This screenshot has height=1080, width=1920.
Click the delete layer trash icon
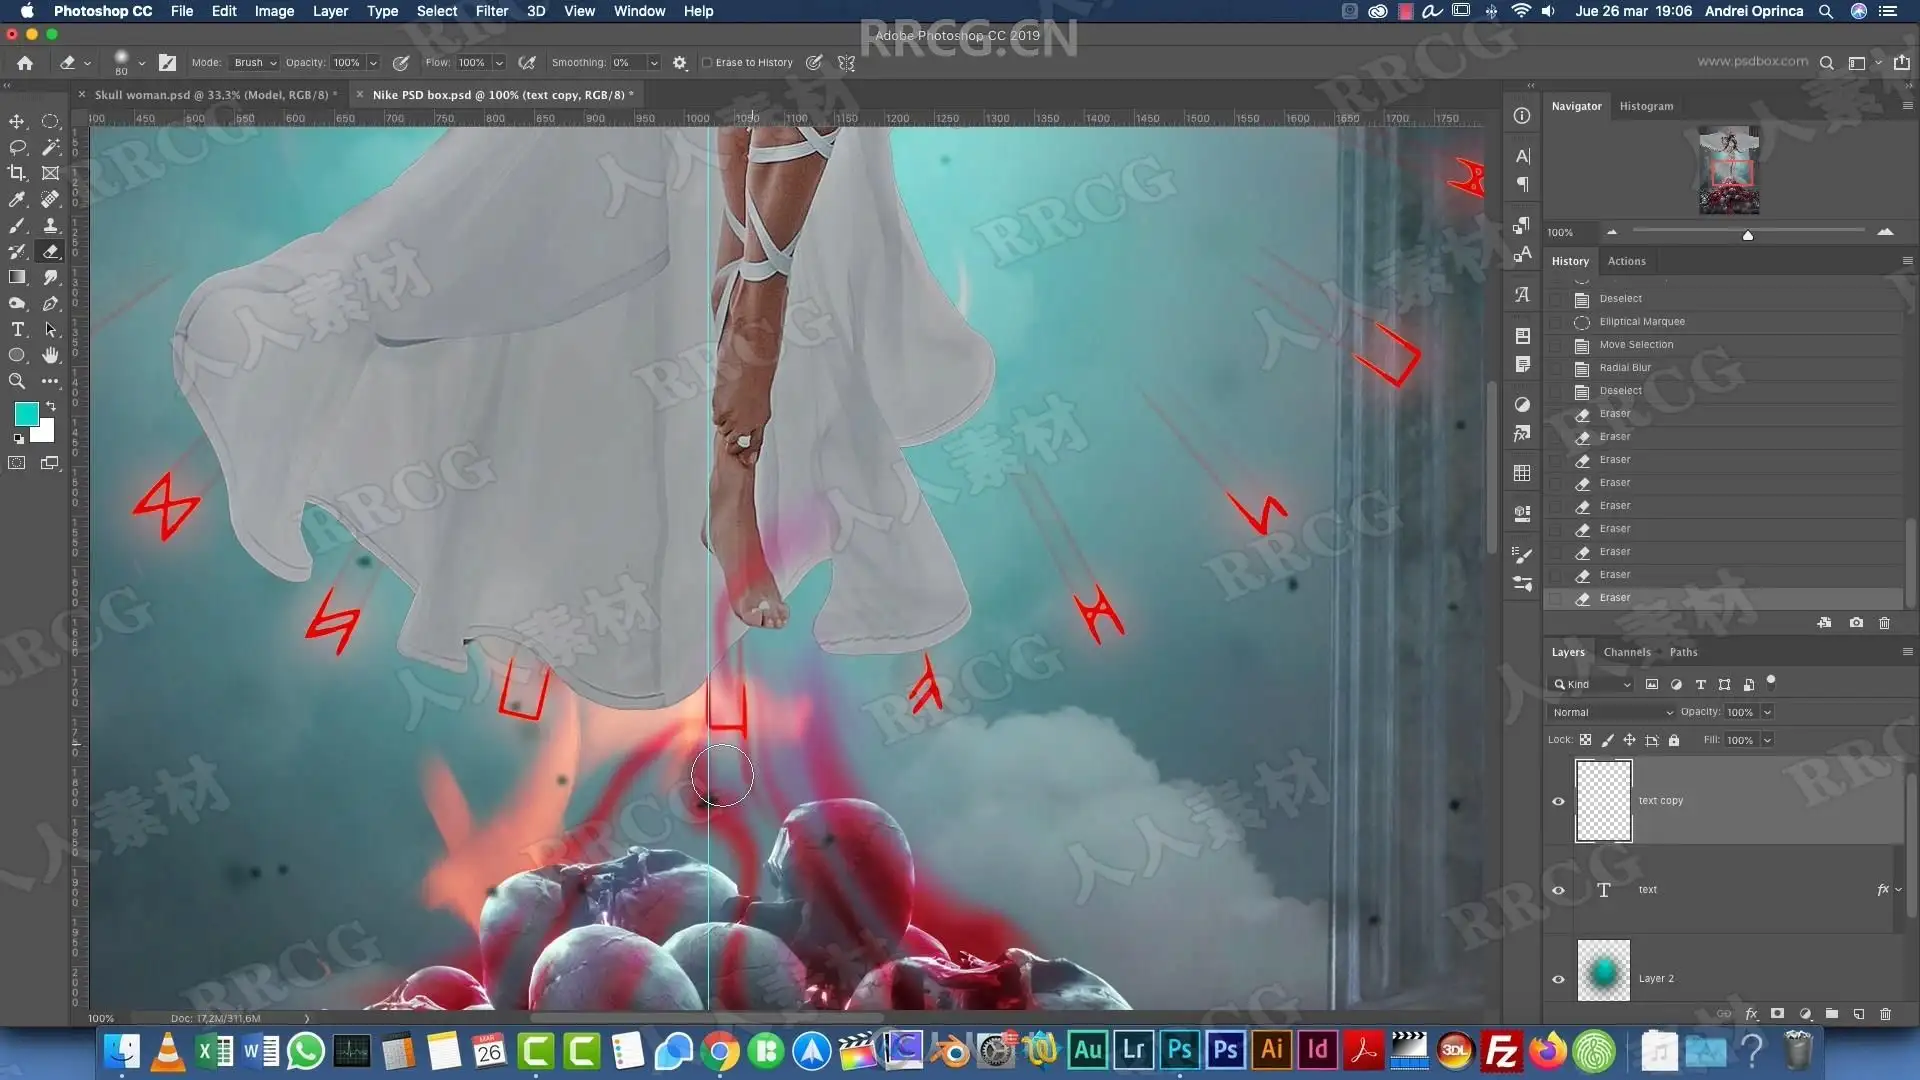[x=1885, y=1014]
